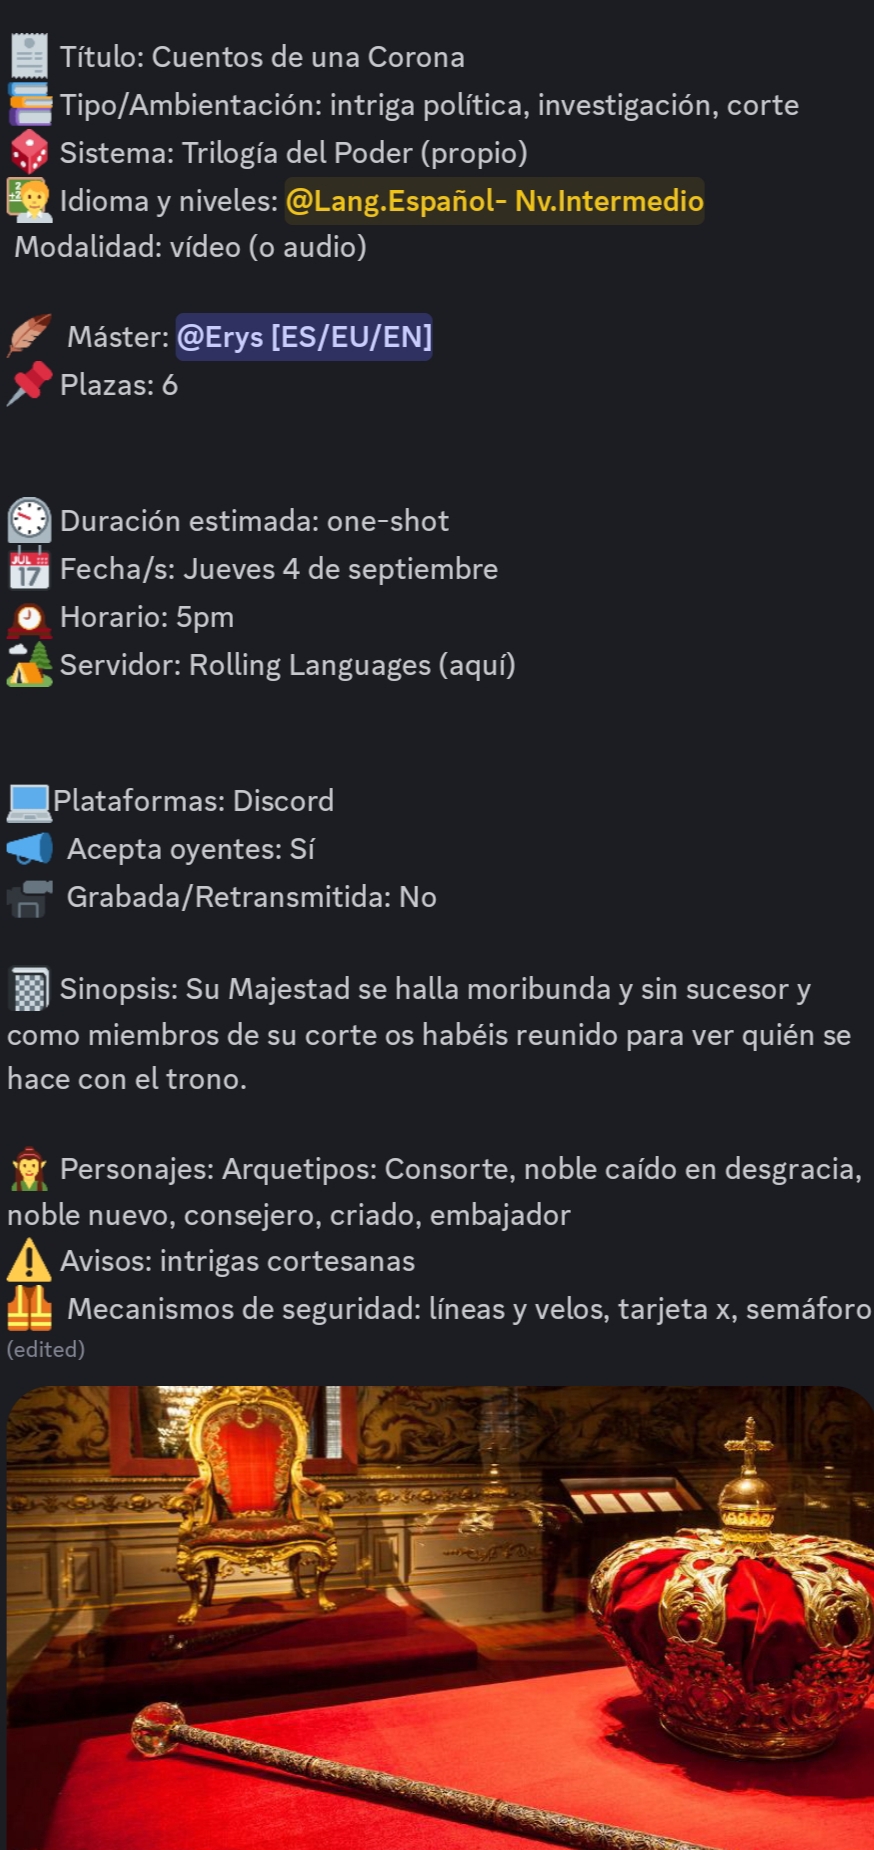Click the calendar emoji beside Fecha/s
Viewport: 874px width, 1850px height.
tap(29, 569)
